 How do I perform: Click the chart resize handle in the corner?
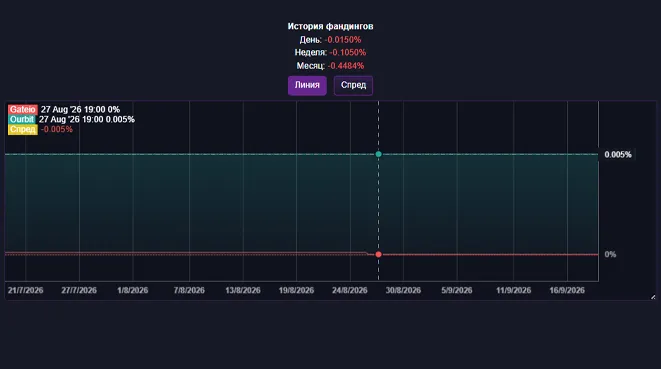[653, 297]
